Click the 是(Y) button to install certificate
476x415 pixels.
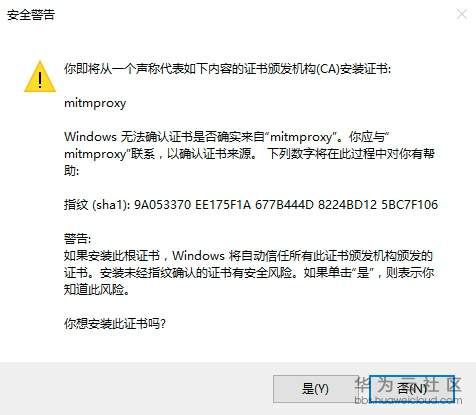click(x=315, y=389)
